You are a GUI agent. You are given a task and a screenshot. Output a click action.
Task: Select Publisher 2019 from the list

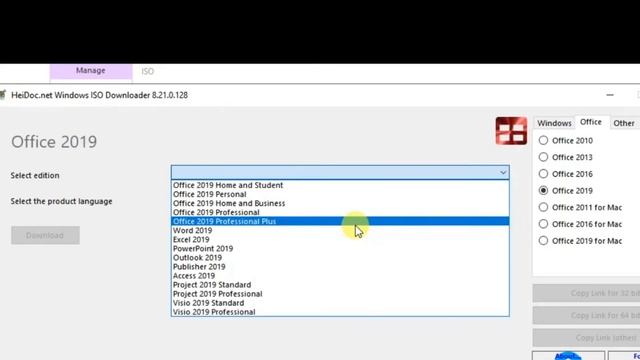340,267
